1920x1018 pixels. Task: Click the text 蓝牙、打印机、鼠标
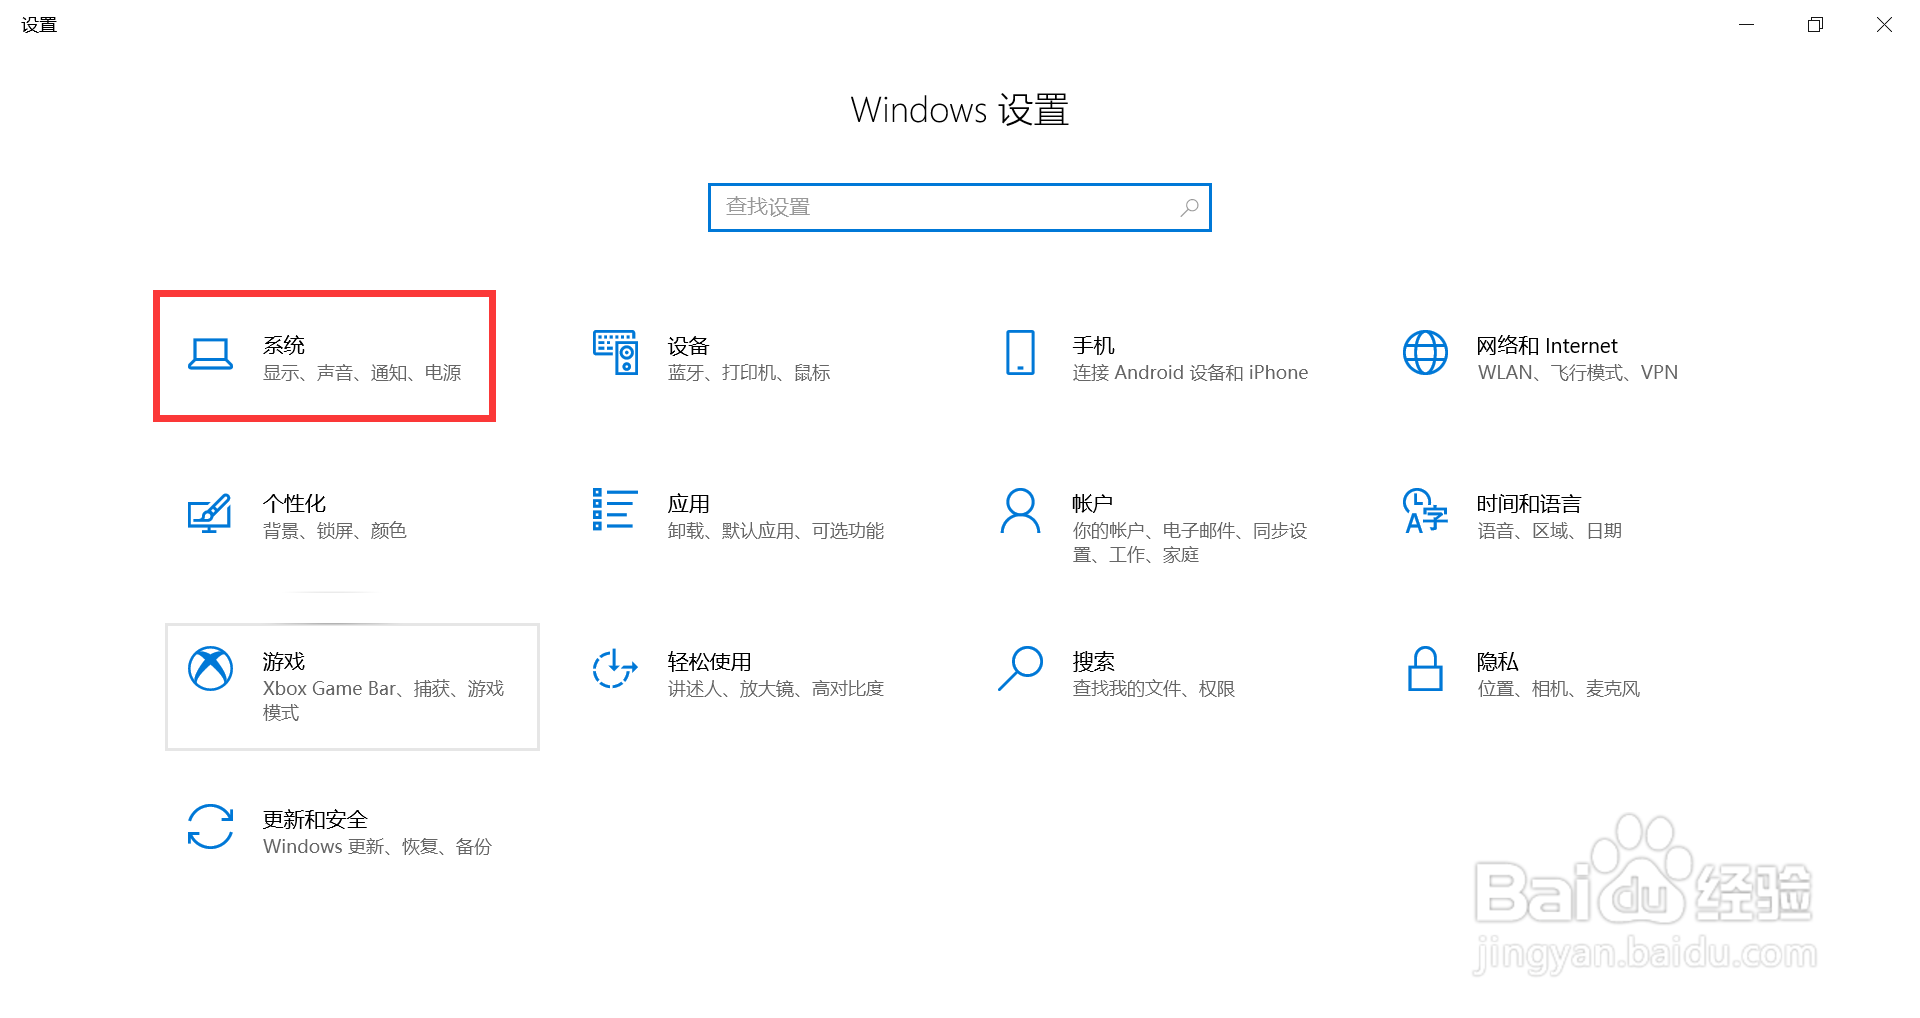pyautogui.click(x=749, y=372)
